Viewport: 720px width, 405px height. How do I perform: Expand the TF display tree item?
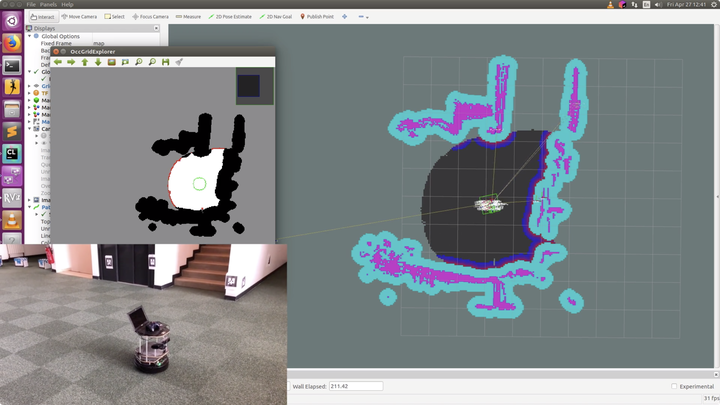coord(29,93)
